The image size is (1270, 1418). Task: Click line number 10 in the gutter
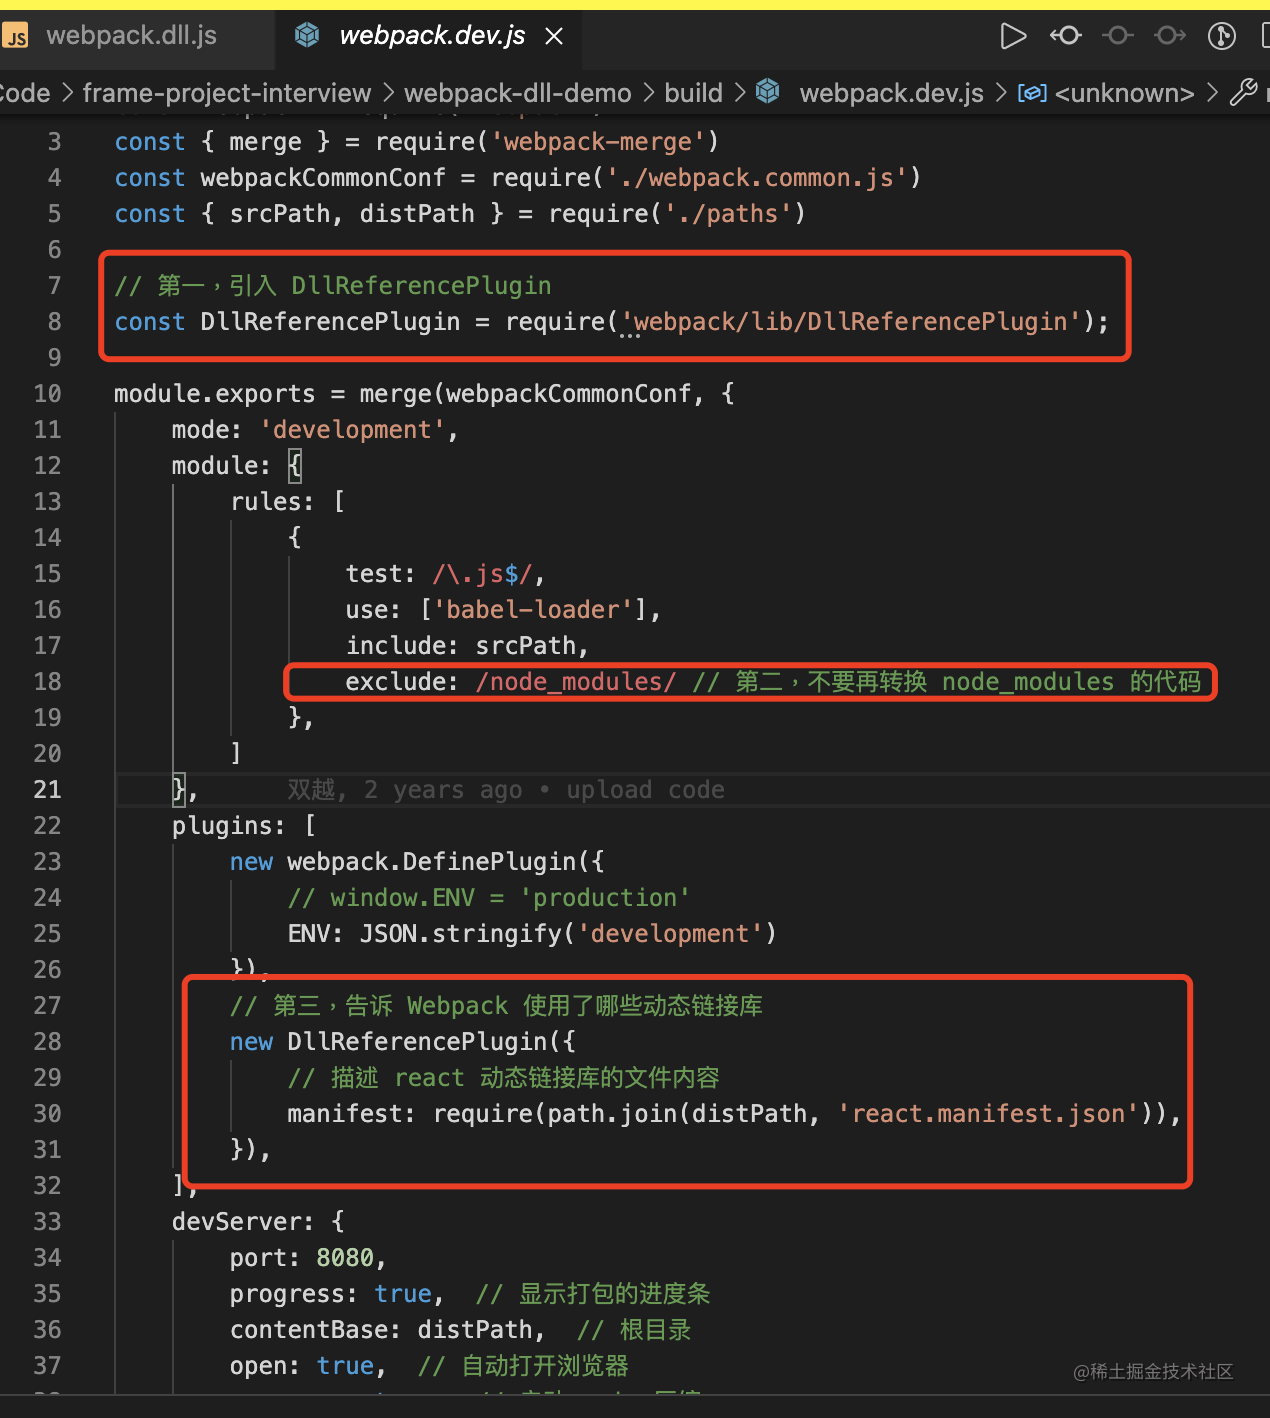(x=47, y=394)
